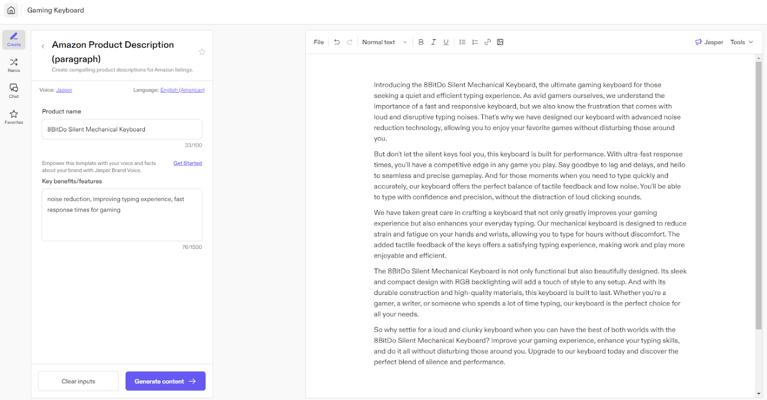Image resolution: width=767 pixels, height=400 pixels.
Task: Select the Create pen icon in sidebar
Action: point(14,39)
